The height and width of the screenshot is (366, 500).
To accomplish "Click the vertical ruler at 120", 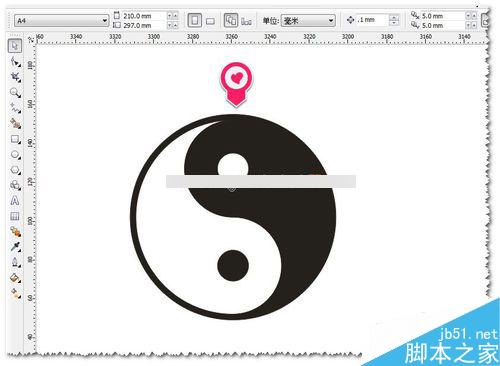I will tap(31, 182).
